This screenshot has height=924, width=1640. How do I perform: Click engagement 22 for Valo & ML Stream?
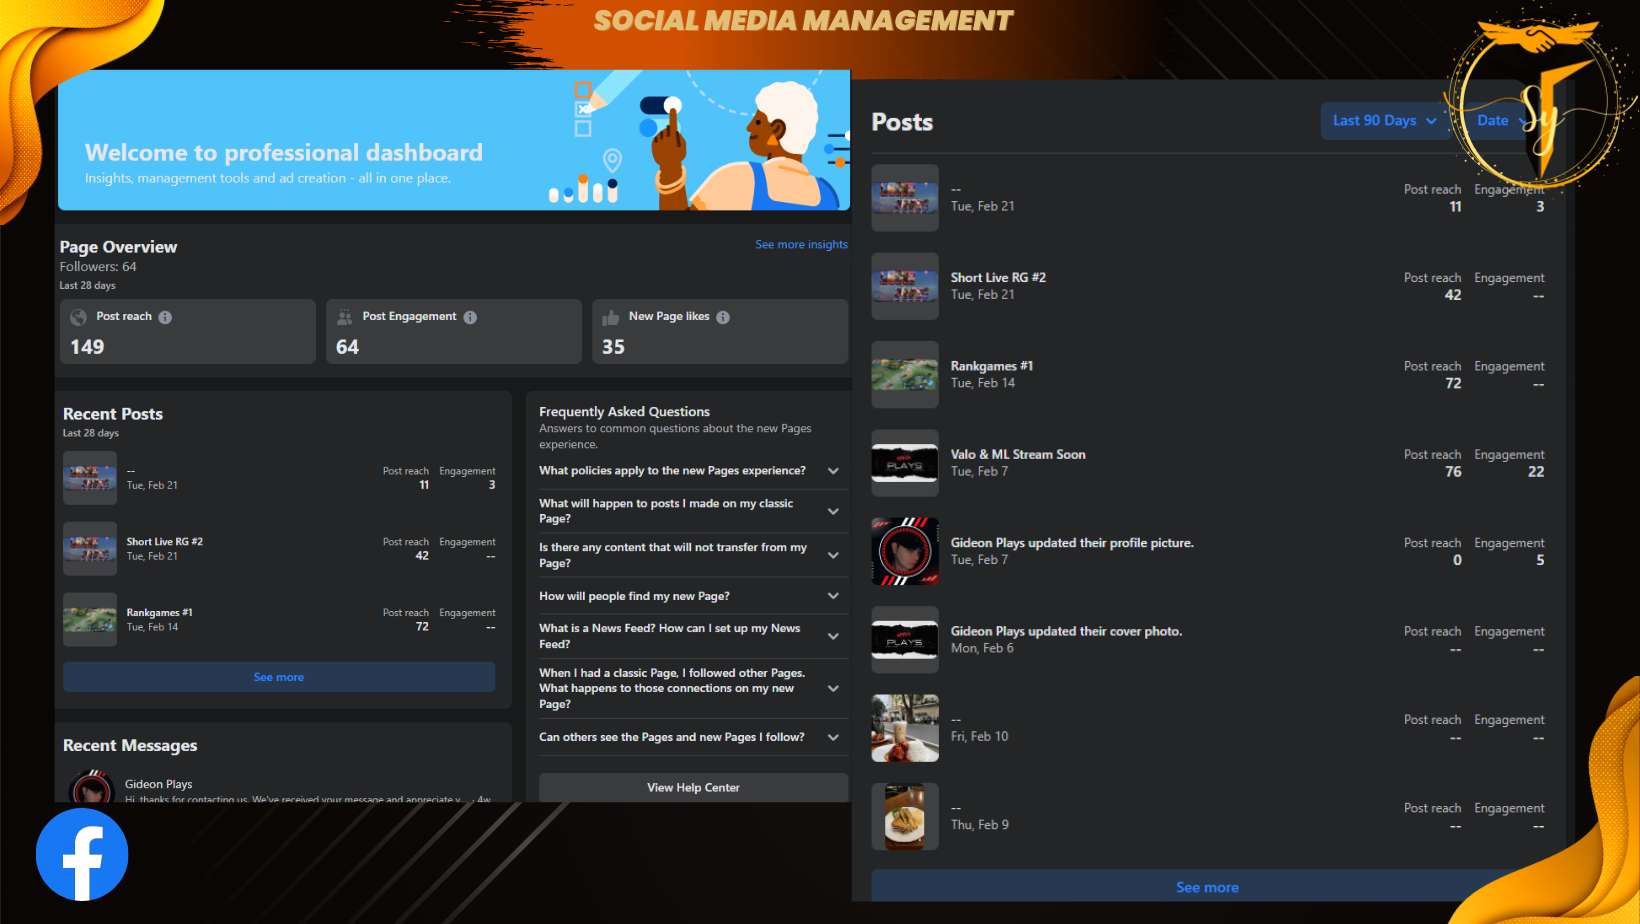click(1536, 472)
